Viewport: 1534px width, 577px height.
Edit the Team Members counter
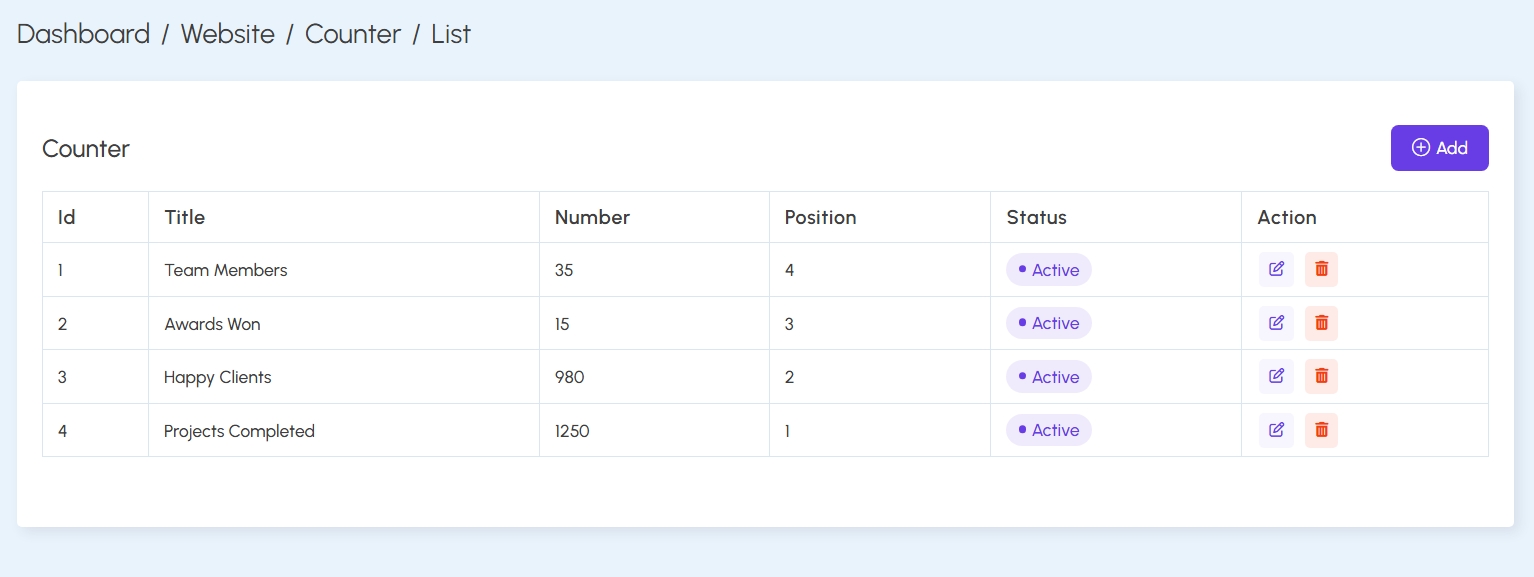pos(1276,269)
